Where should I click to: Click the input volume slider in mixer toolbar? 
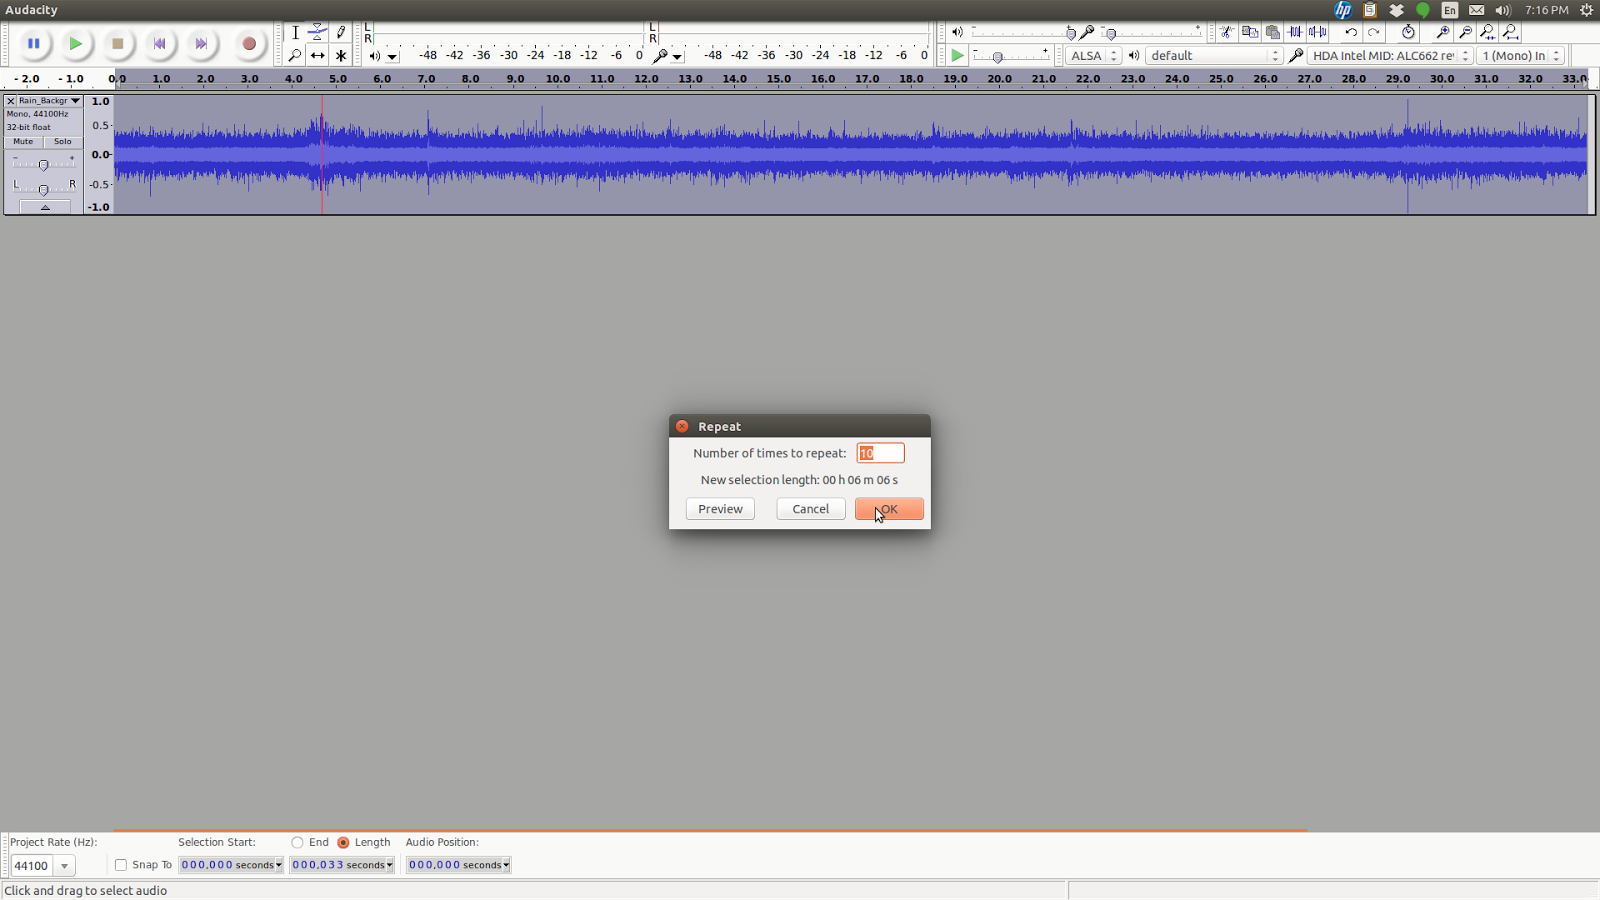click(x=1152, y=32)
